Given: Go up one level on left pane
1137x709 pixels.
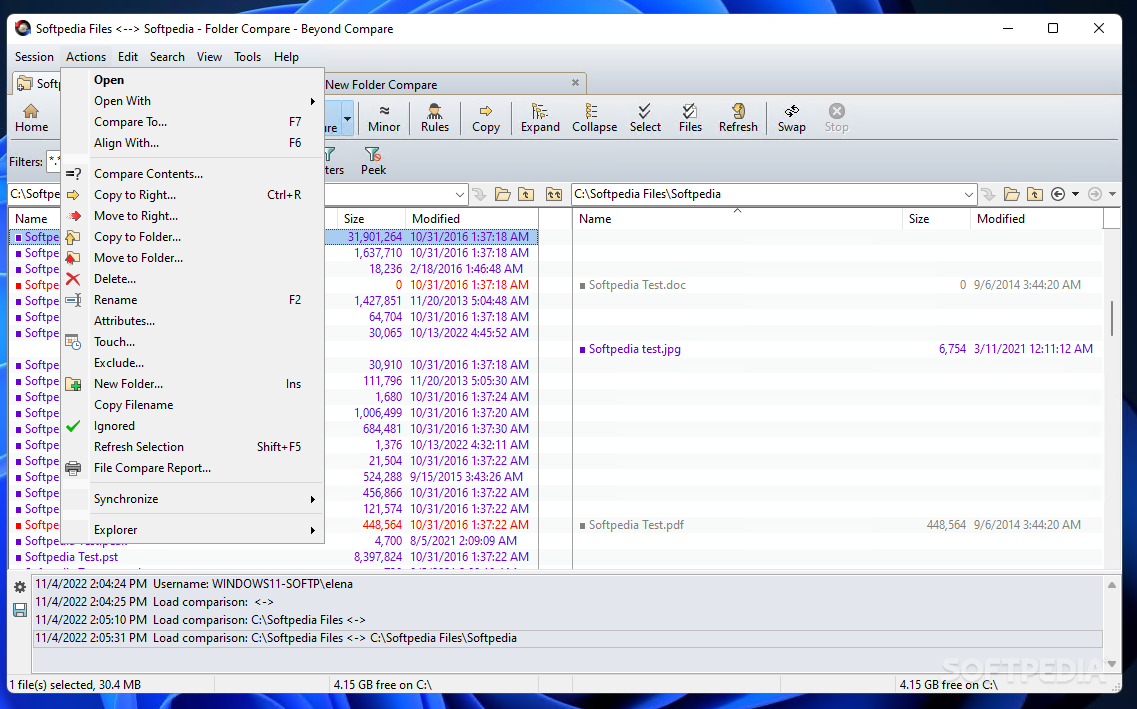Looking at the screenshot, I should [x=526, y=194].
